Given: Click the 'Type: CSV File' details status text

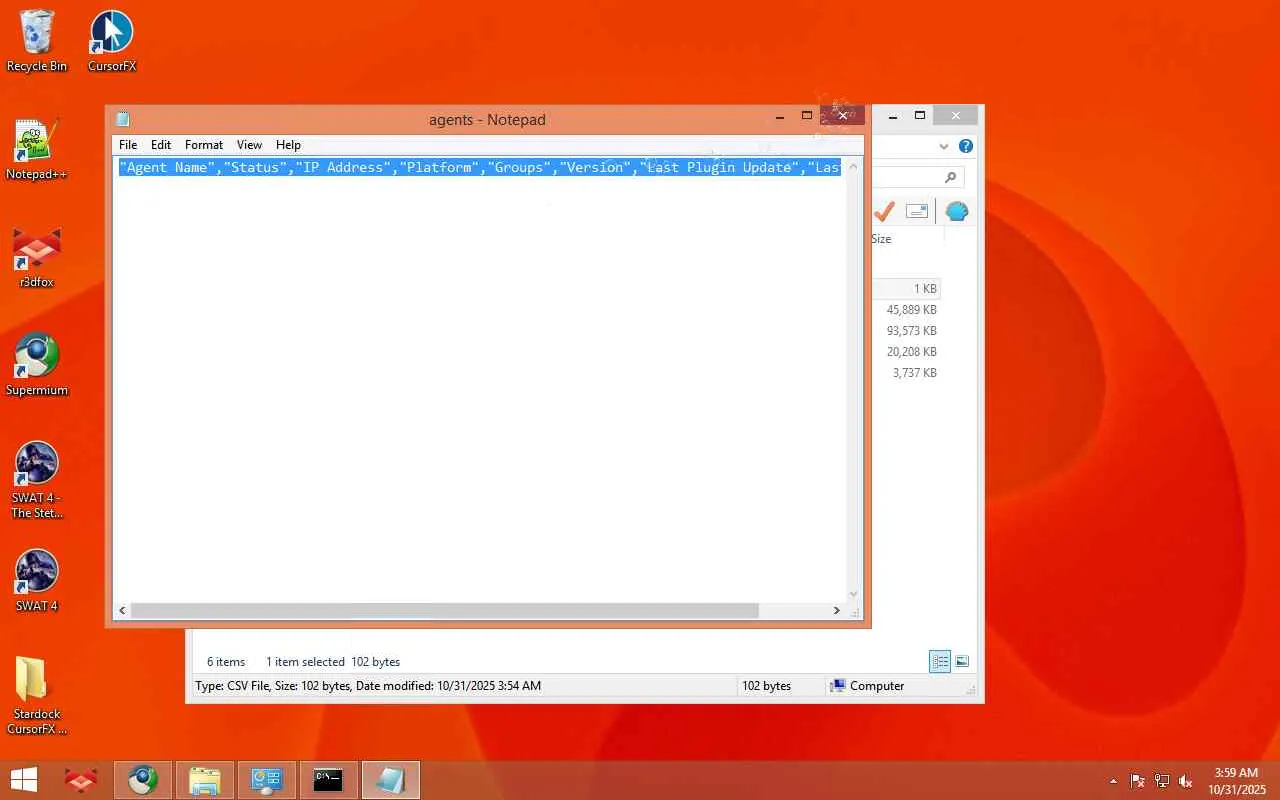Looking at the screenshot, I should pos(368,686).
